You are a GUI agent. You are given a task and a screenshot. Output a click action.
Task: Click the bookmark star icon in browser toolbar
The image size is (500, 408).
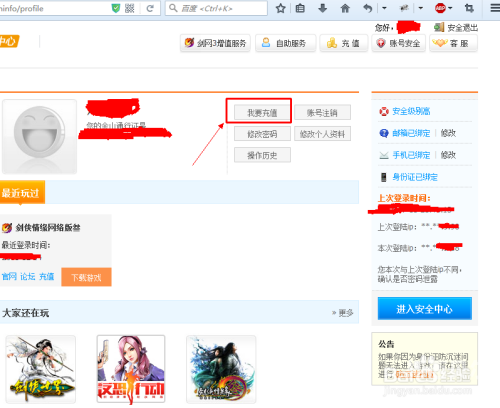coord(281,8)
